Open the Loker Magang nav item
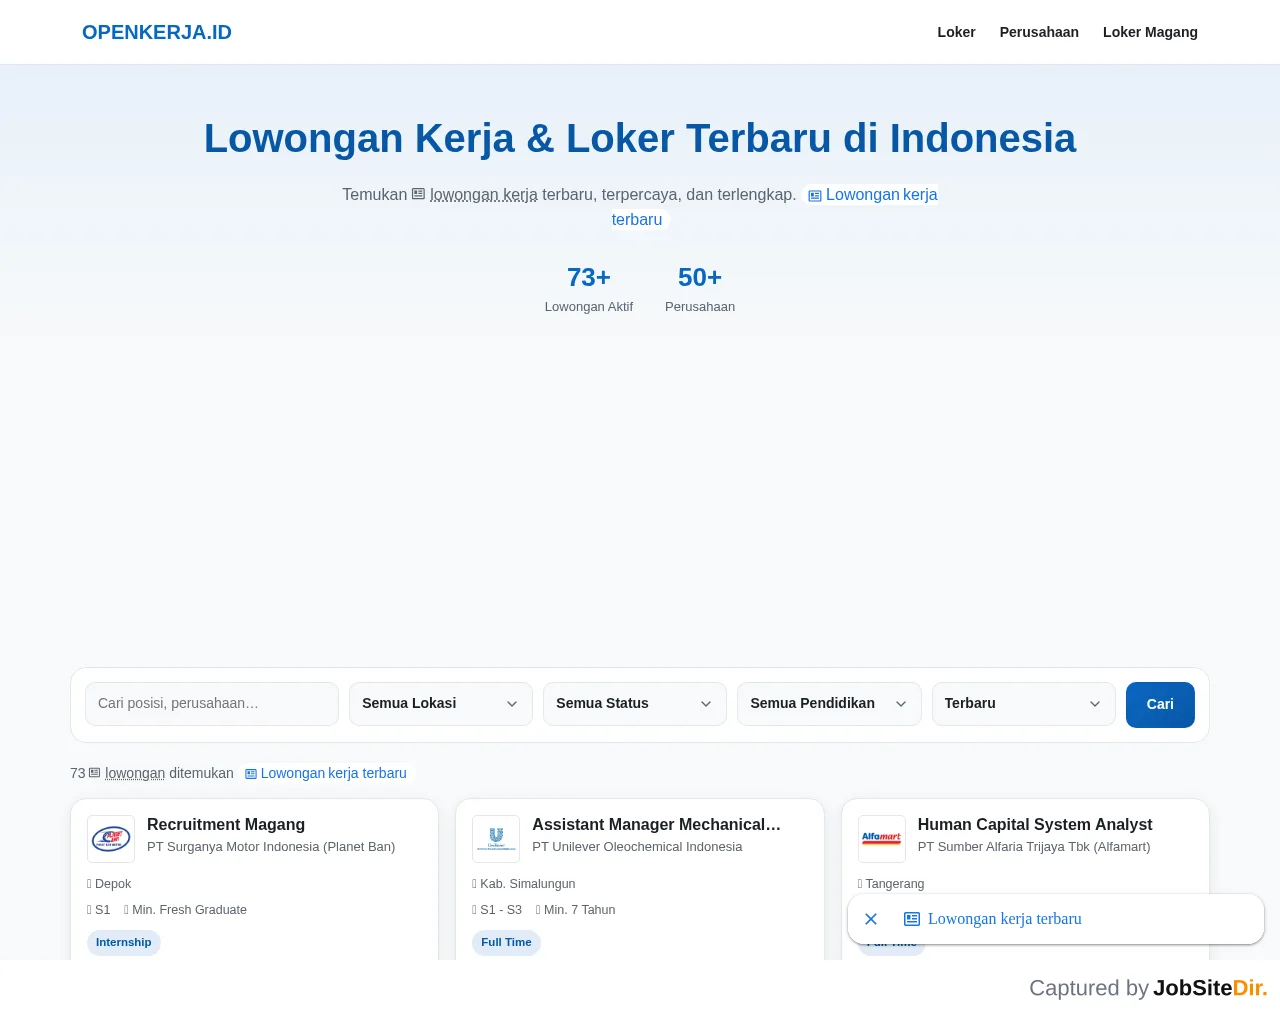 pos(1150,32)
